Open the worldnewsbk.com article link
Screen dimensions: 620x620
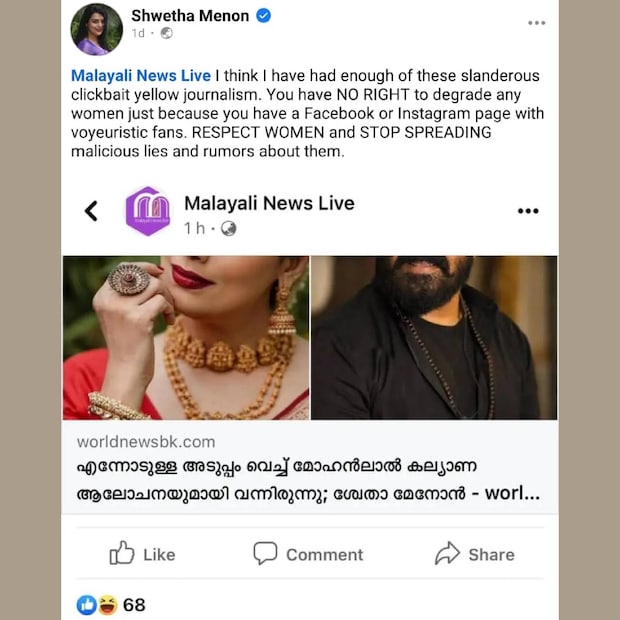(146, 441)
